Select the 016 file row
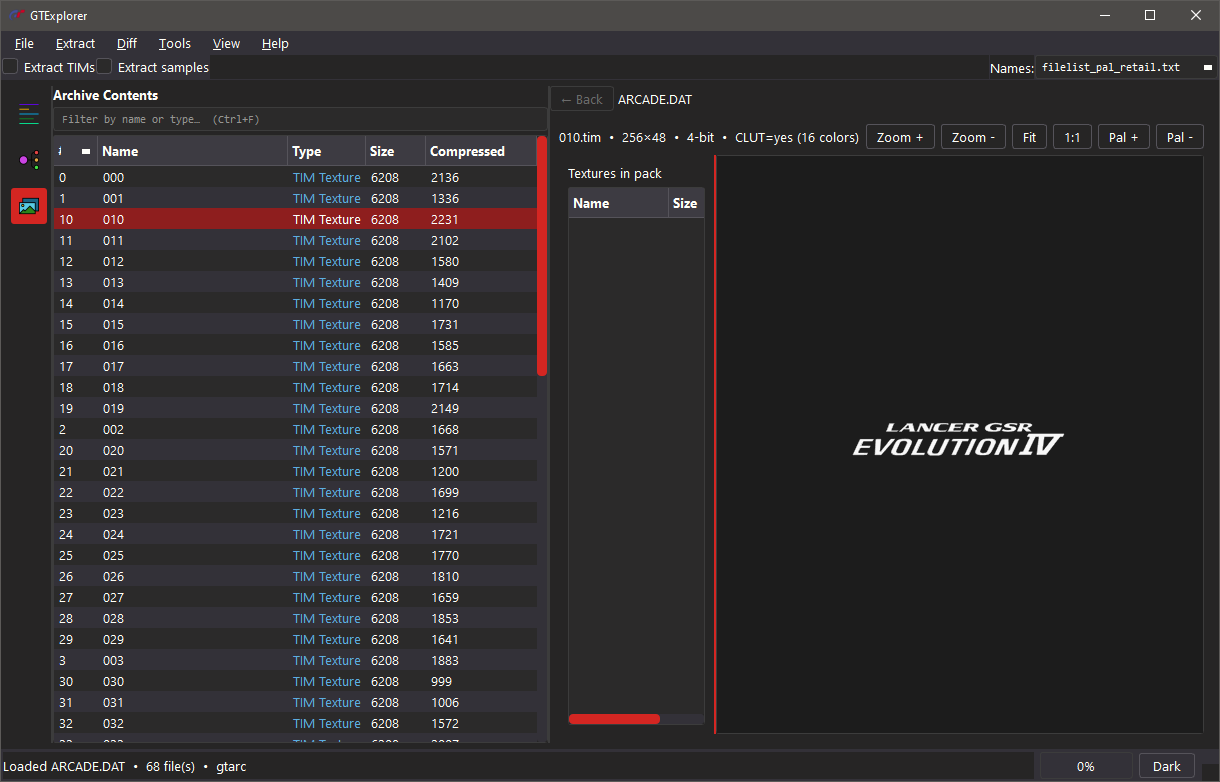Image resolution: width=1220 pixels, height=782 pixels. 295,345
